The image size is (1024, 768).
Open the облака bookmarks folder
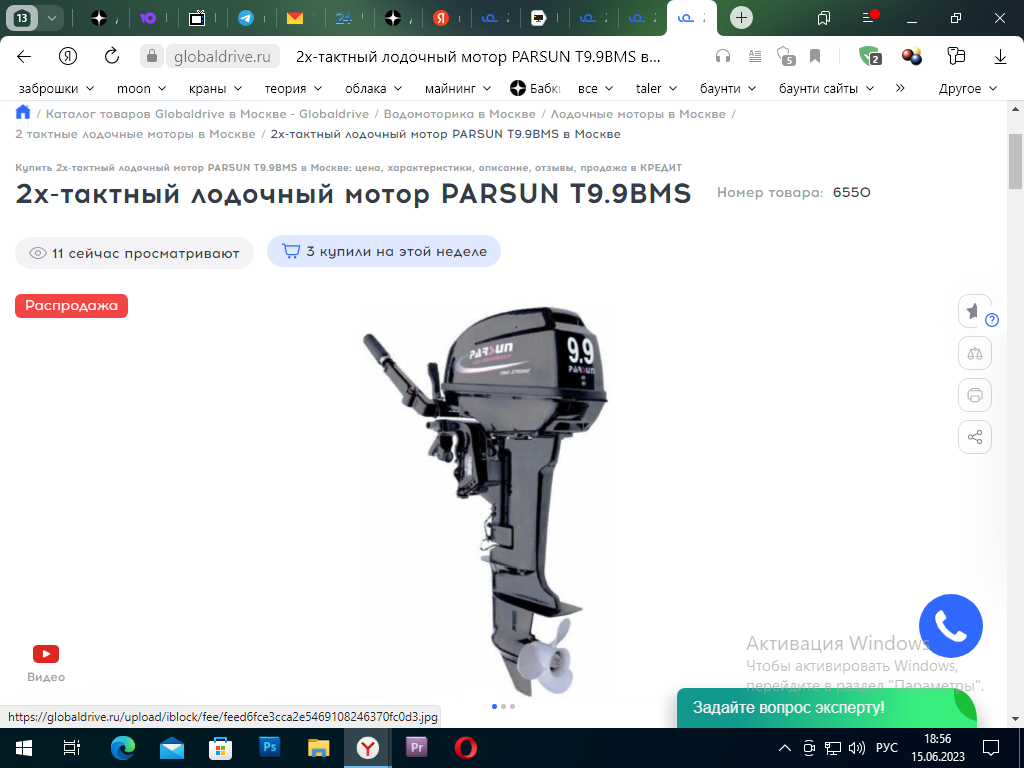coord(373,88)
